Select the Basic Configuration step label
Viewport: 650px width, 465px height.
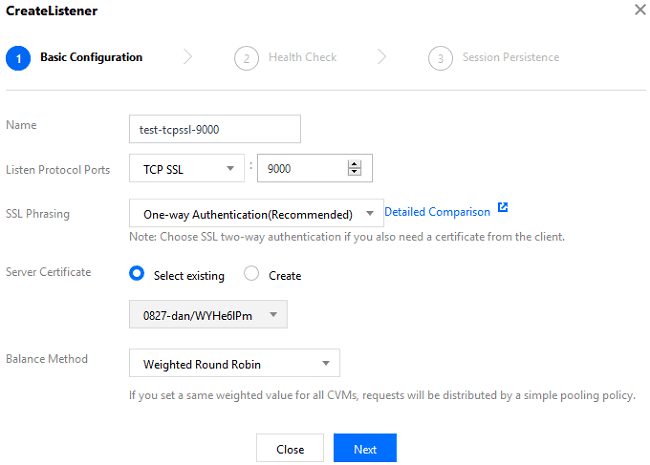91,58
